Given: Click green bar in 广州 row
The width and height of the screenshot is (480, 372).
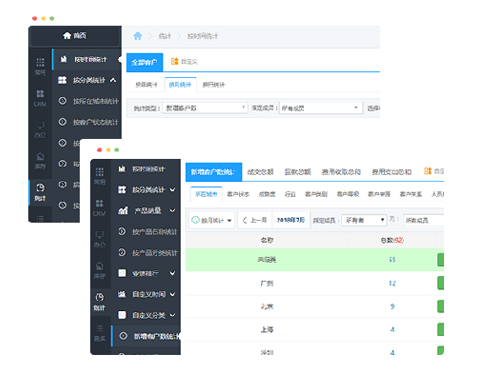Looking at the screenshot, I should (440, 283).
